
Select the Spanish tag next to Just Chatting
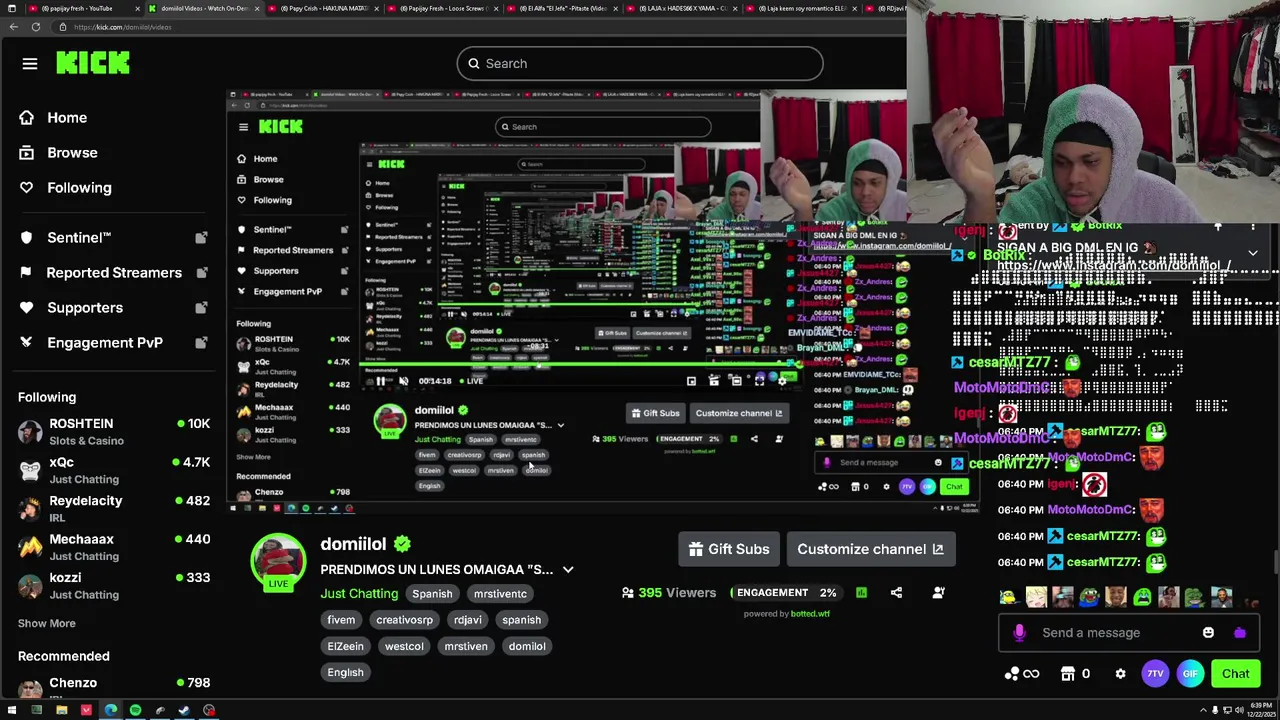(x=432, y=594)
